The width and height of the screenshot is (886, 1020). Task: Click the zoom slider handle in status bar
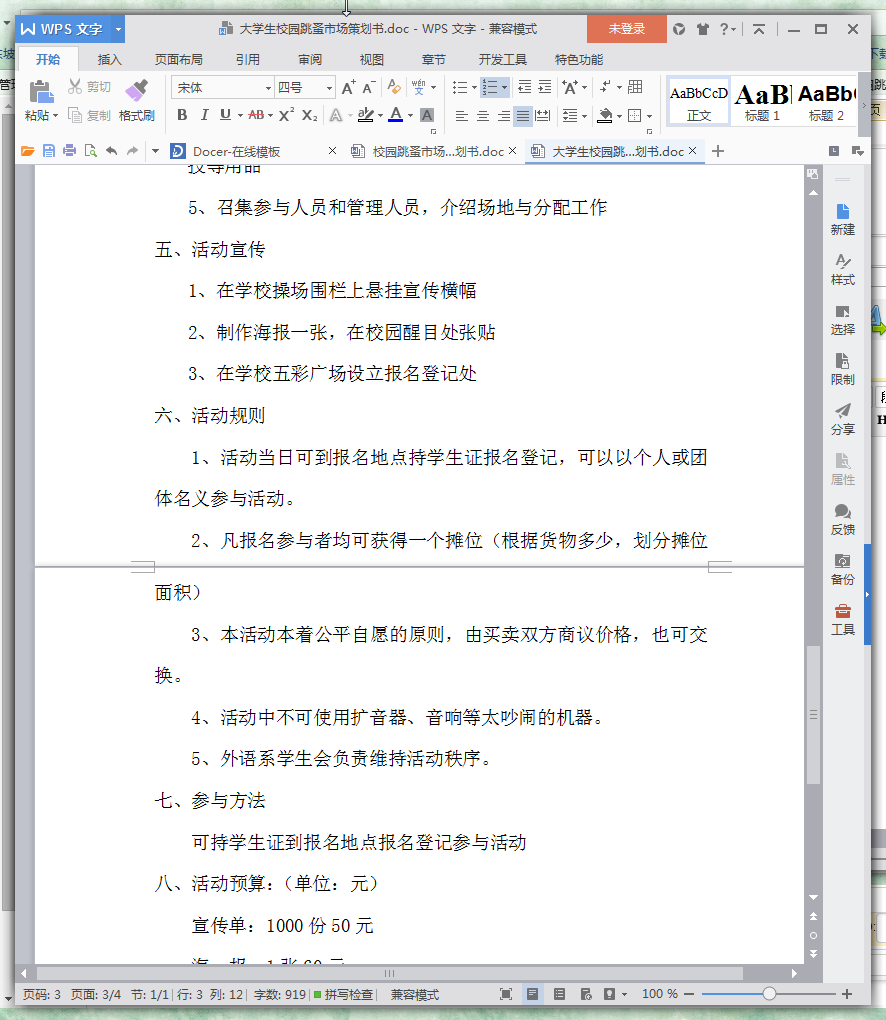pyautogui.click(x=769, y=994)
